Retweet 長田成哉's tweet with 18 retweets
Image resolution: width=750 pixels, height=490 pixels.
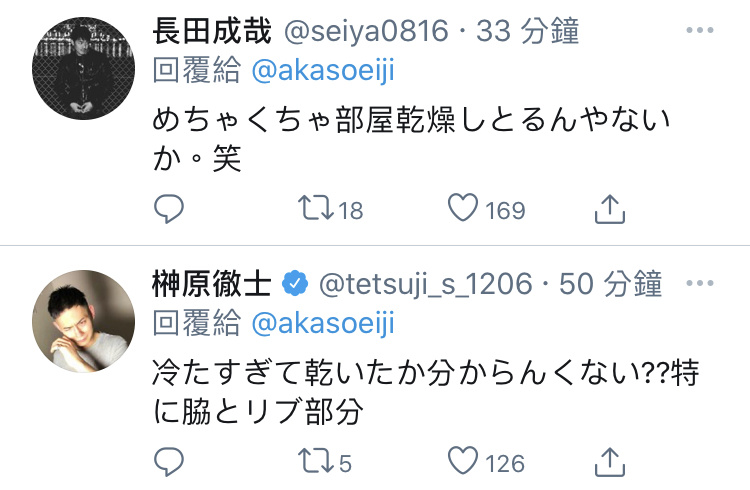click(x=316, y=208)
